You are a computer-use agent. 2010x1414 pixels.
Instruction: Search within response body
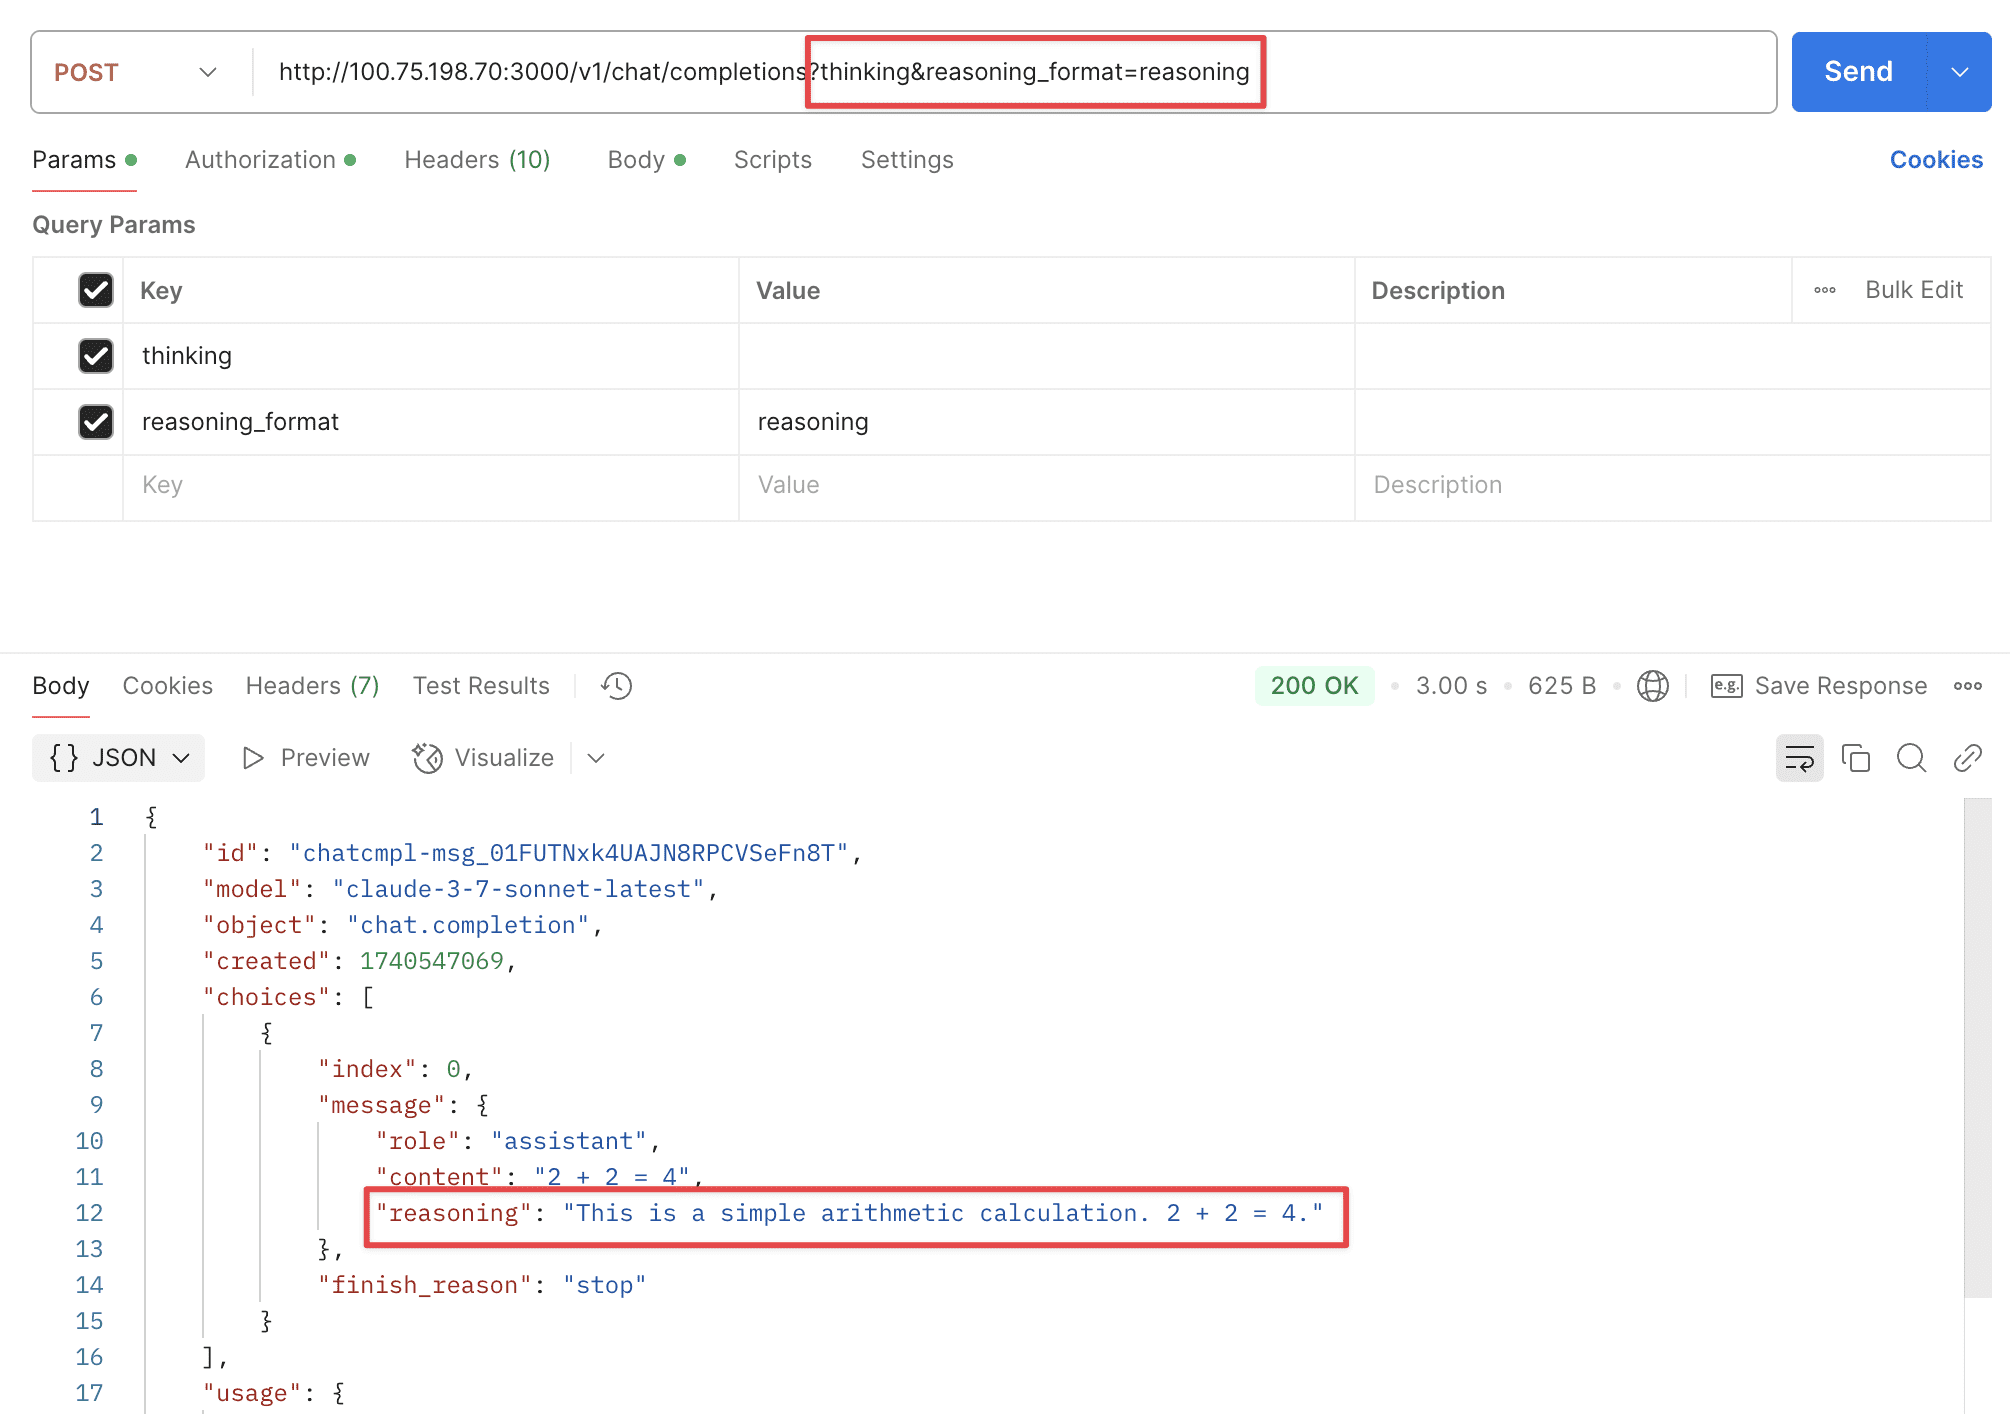click(x=1911, y=758)
